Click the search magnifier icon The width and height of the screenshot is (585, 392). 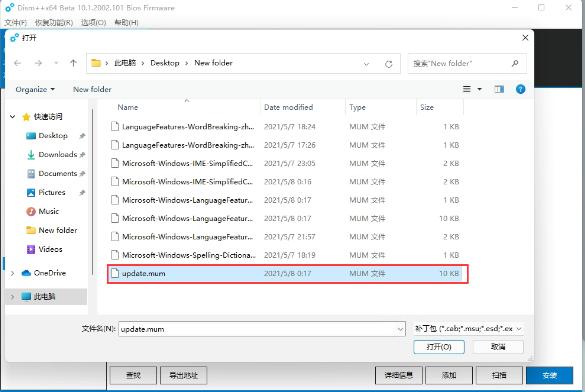[x=515, y=63]
